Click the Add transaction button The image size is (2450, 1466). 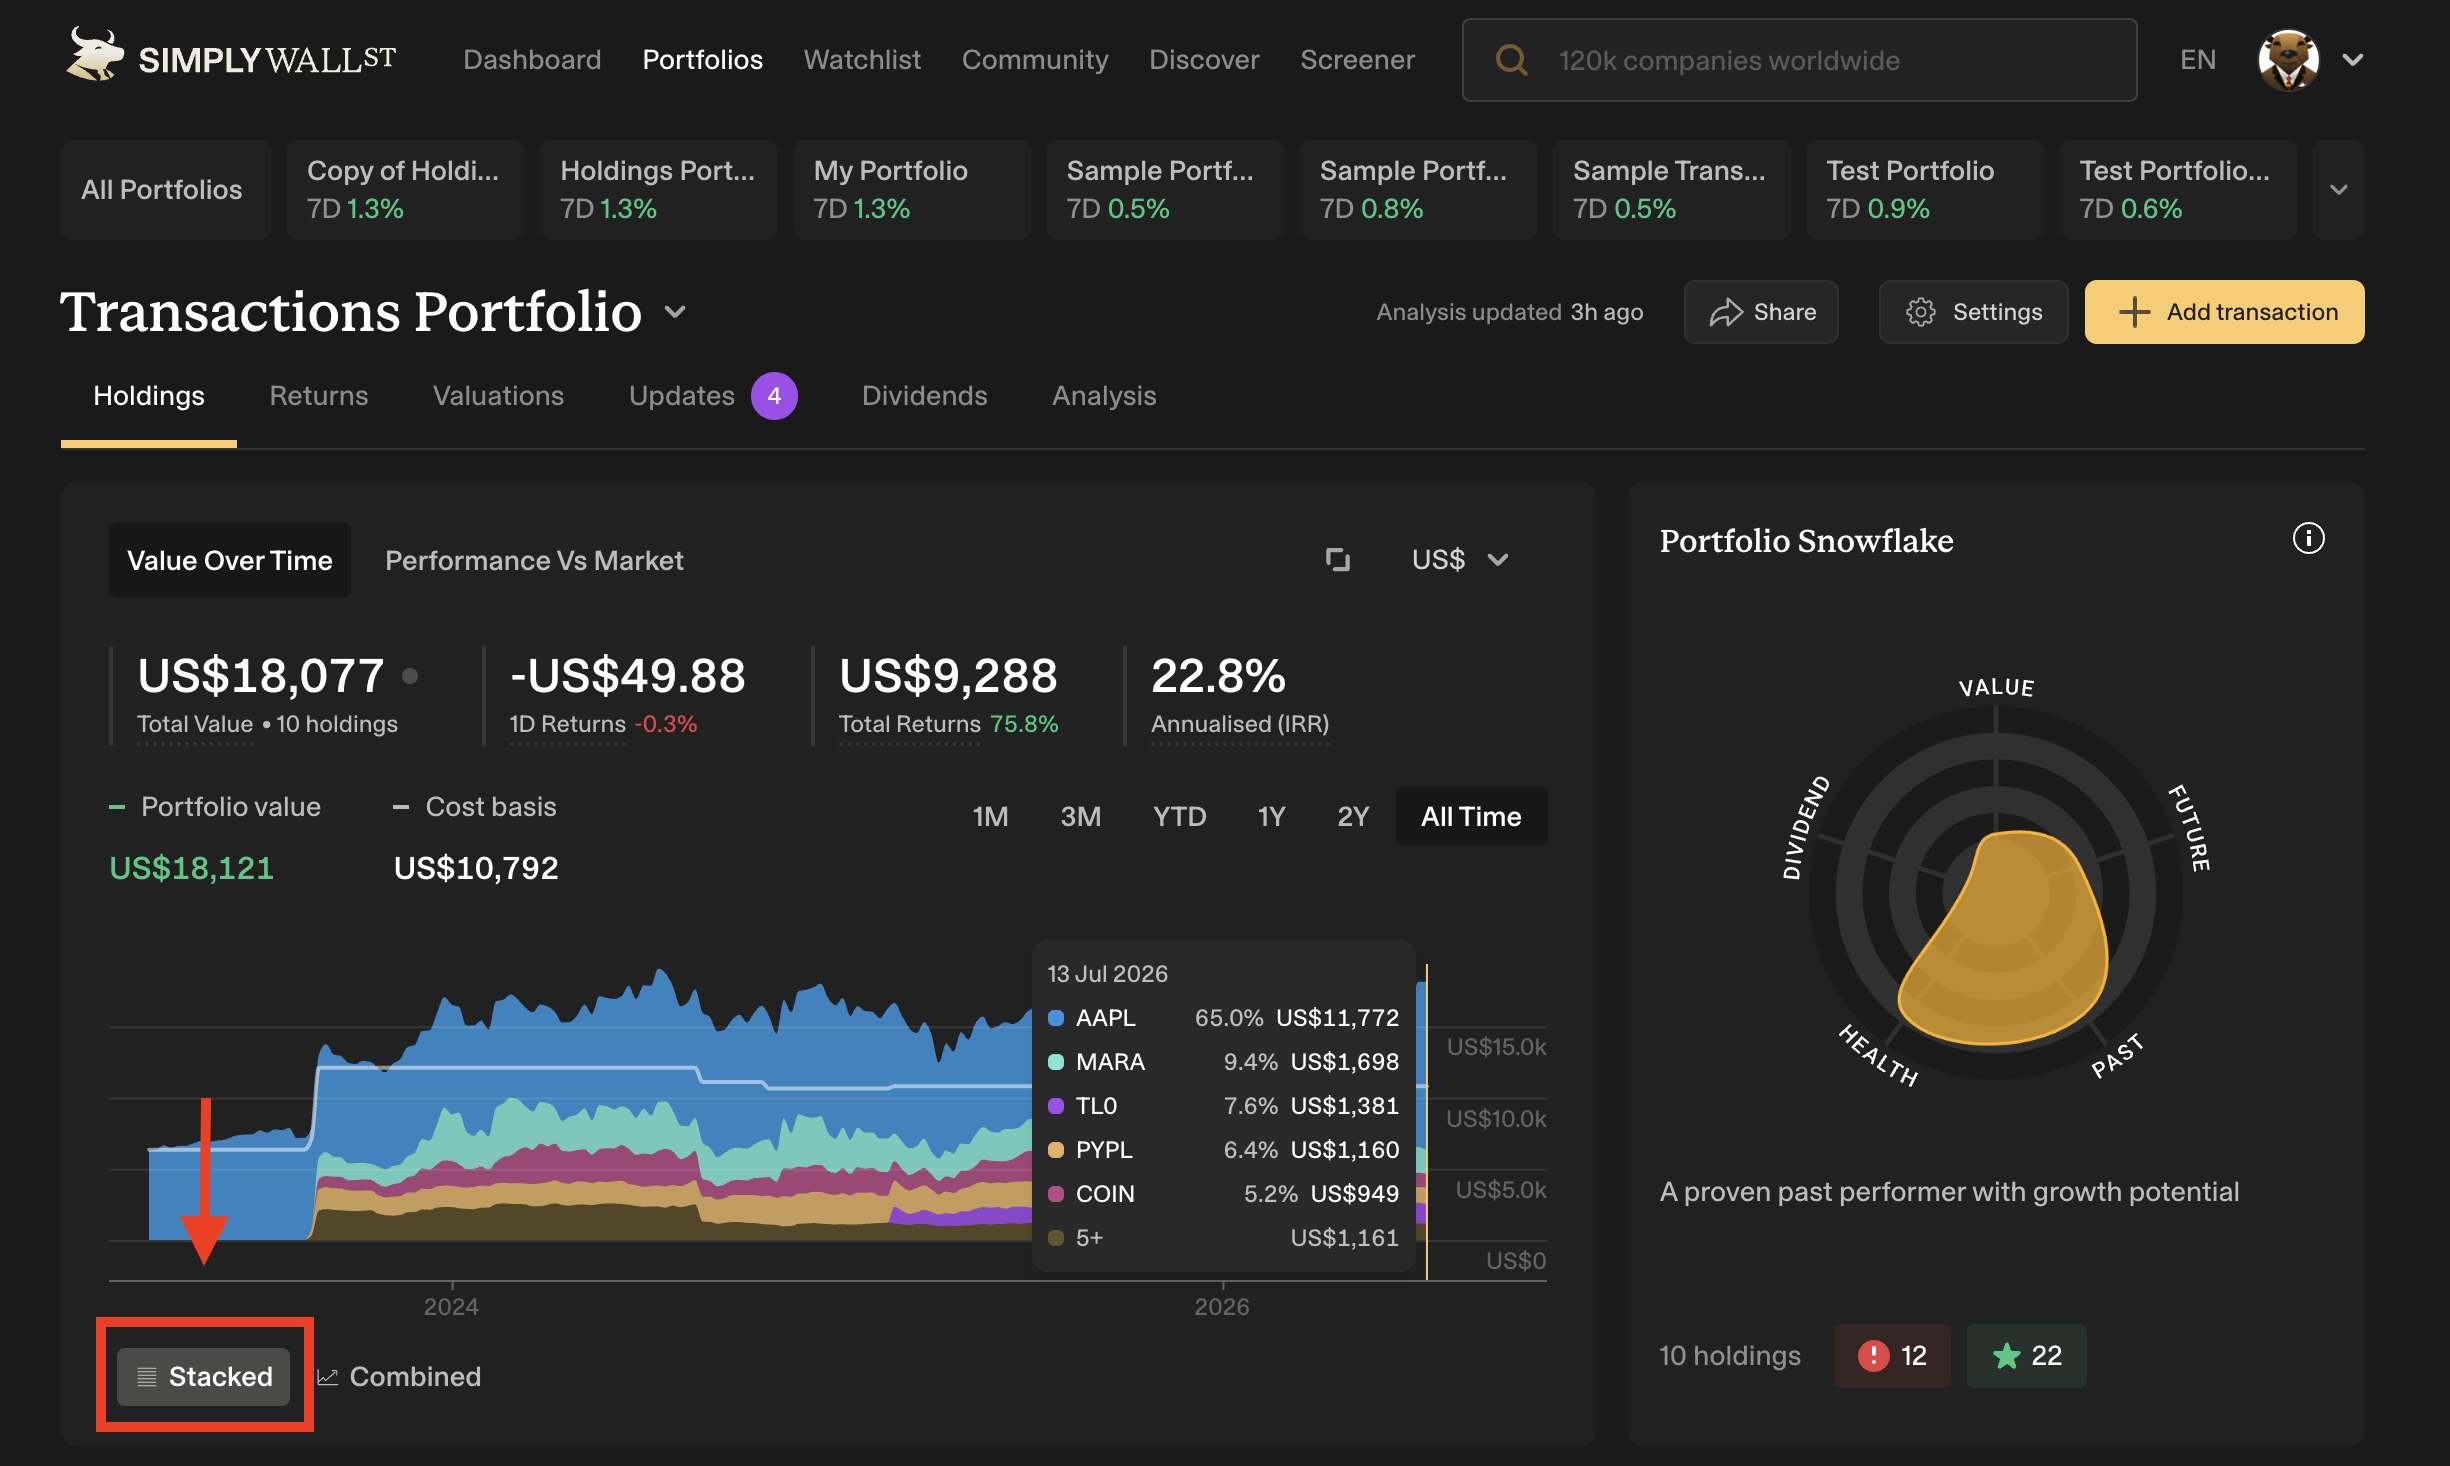pyautogui.click(x=2224, y=312)
